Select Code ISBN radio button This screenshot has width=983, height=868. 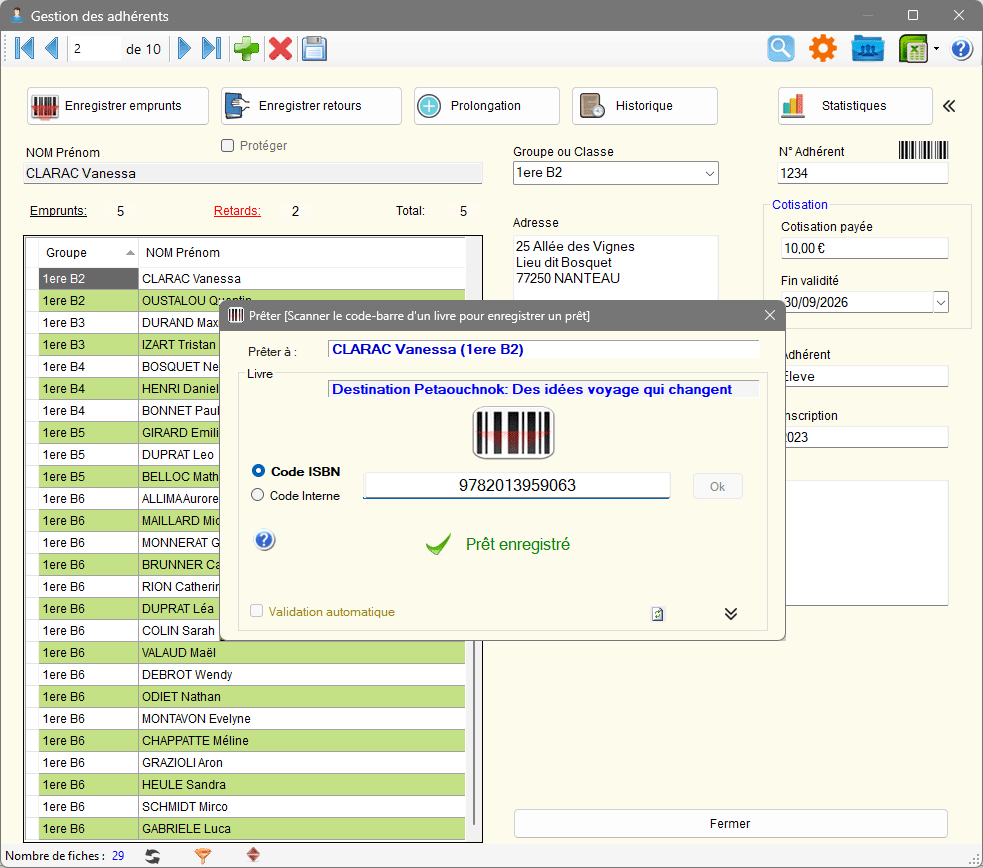click(258, 471)
